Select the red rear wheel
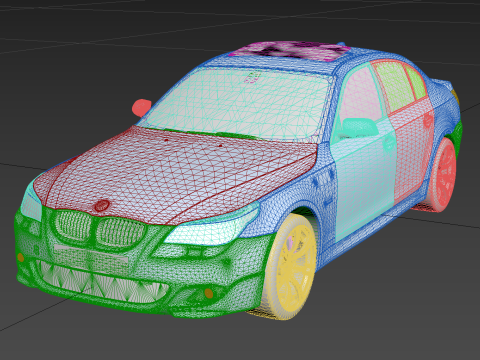The width and height of the screenshot is (480, 360). tap(442, 175)
